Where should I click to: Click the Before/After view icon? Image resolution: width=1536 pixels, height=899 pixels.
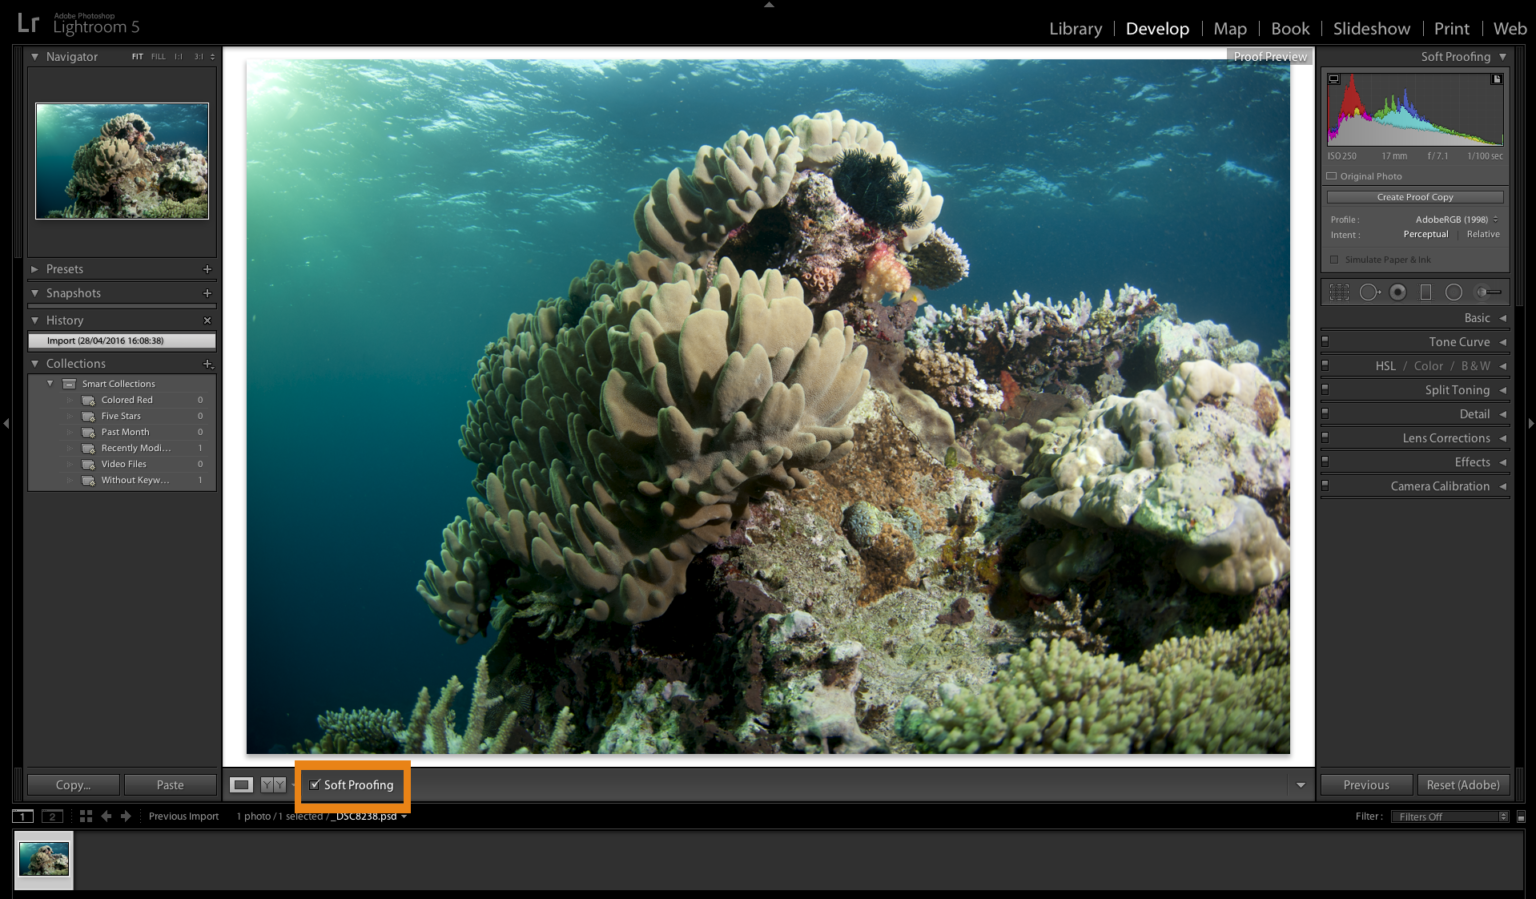coord(272,784)
